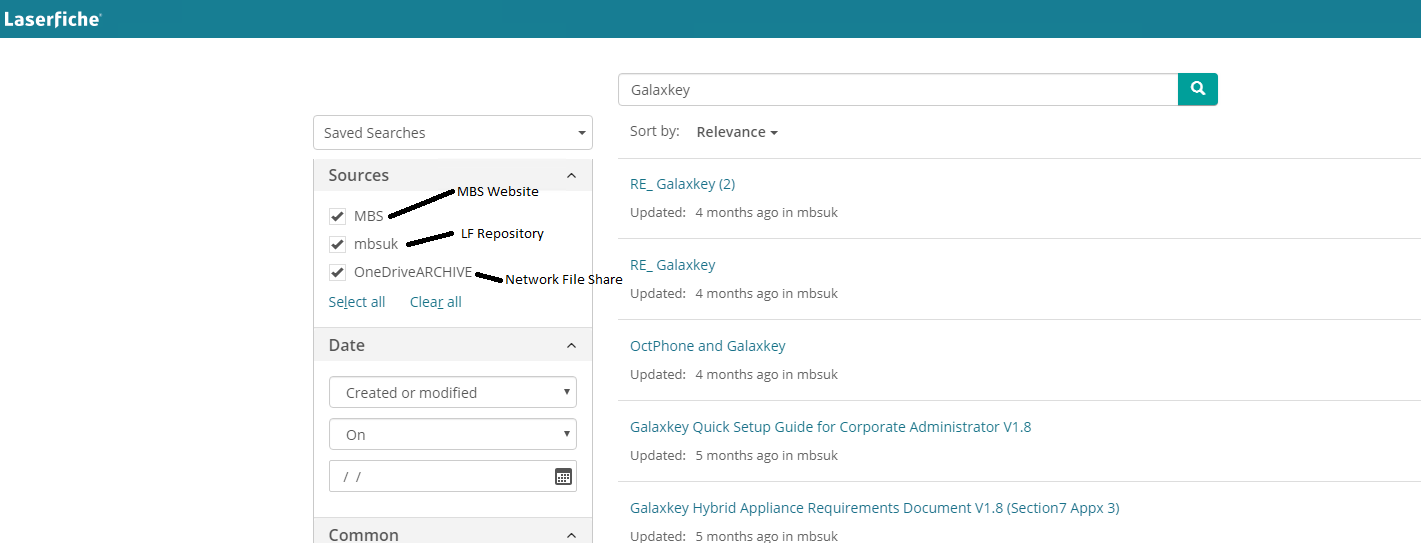Click the Clear all link
This screenshot has width=1421, height=543.
point(436,302)
